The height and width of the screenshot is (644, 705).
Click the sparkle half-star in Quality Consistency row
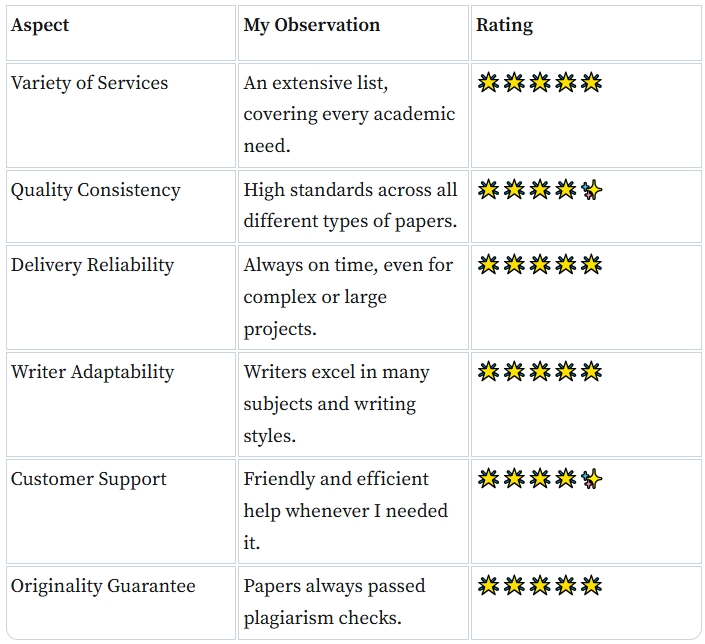tap(592, 190)
